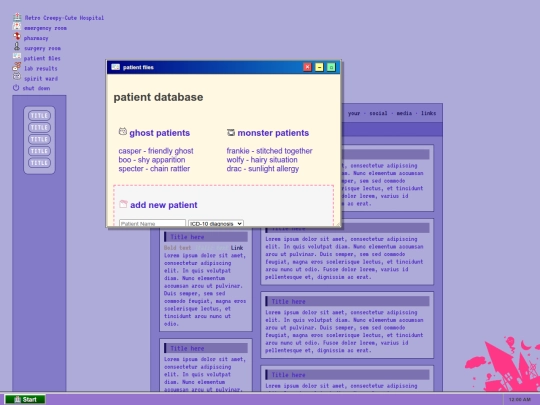Close the patient files window
Viewport: 540px width, 405px height.
(x=308, y=67)
